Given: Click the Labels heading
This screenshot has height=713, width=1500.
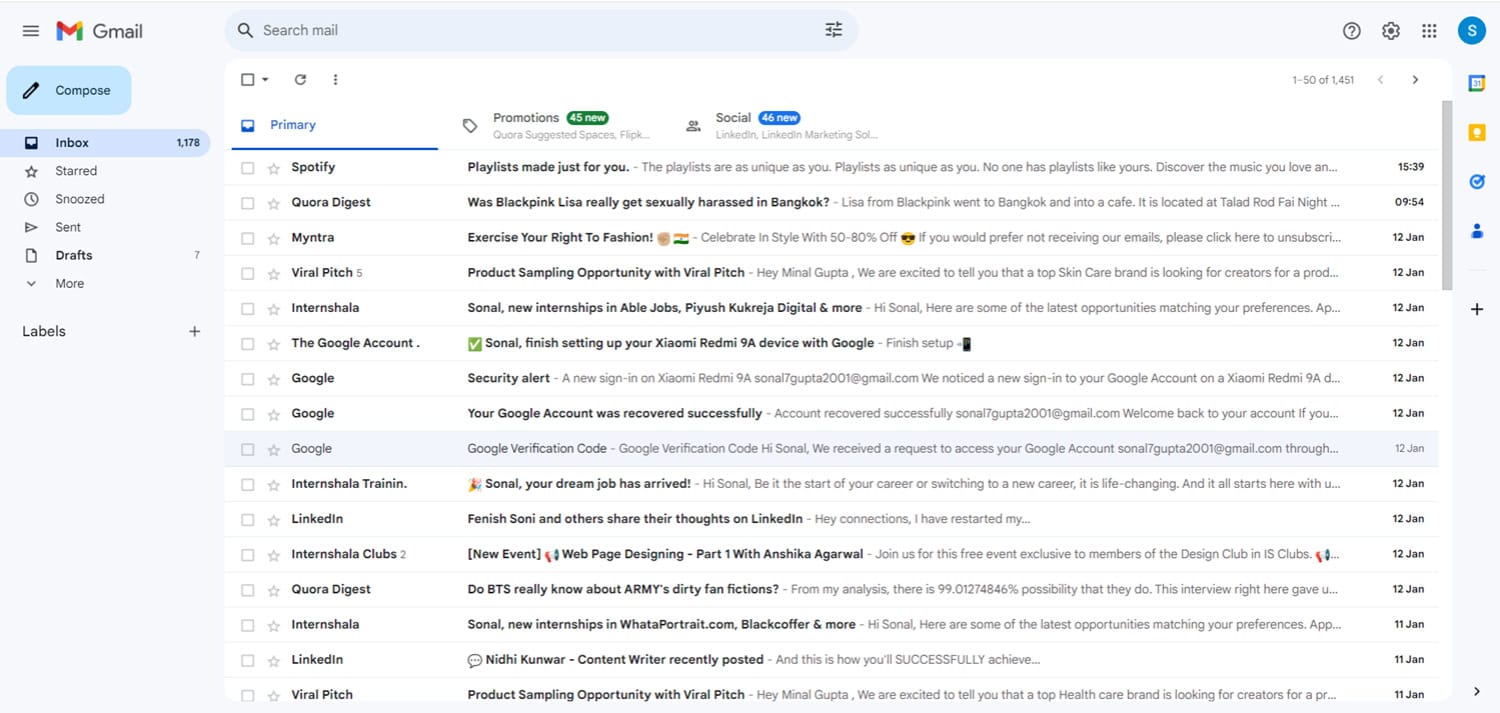Looking at the screenshot, I should [44, 331].
